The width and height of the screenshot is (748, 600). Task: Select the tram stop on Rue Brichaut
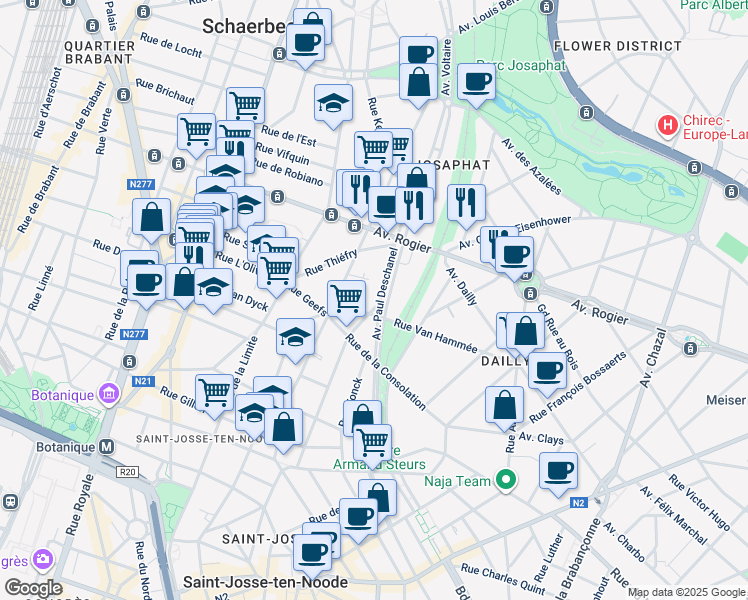[124, 95]
